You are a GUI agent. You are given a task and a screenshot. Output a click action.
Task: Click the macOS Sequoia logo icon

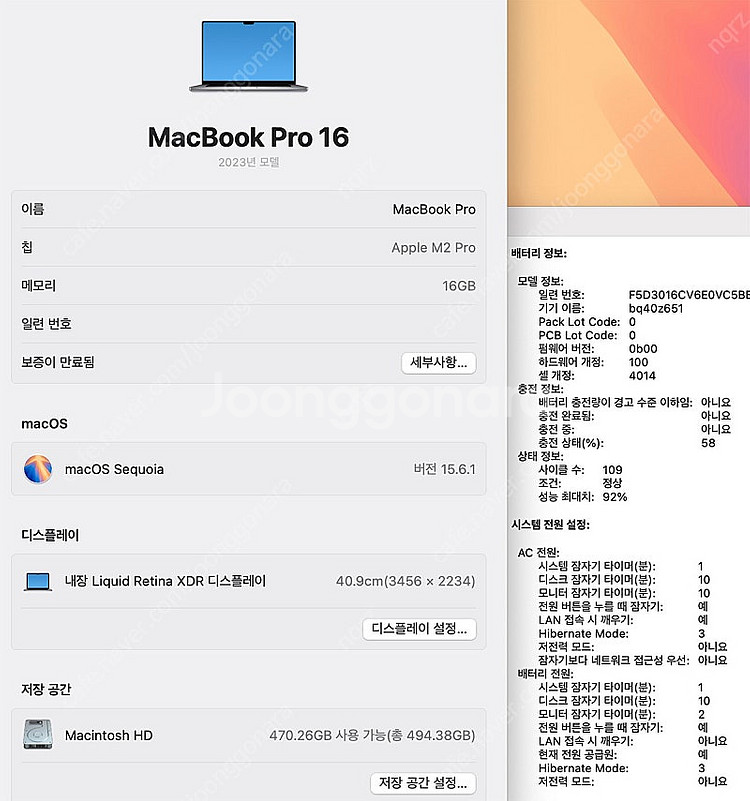coord(38,469)
